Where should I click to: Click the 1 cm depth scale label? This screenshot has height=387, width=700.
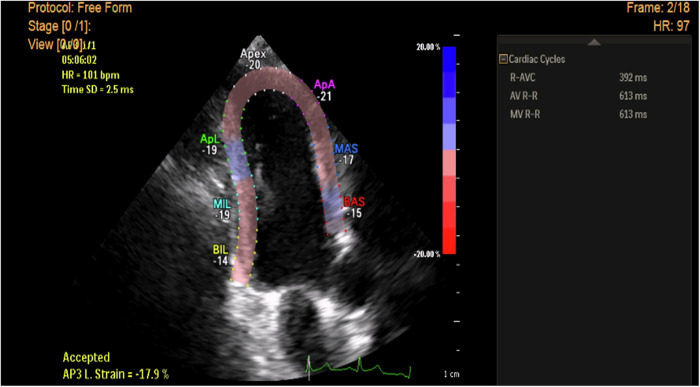[x=450, y=374]
